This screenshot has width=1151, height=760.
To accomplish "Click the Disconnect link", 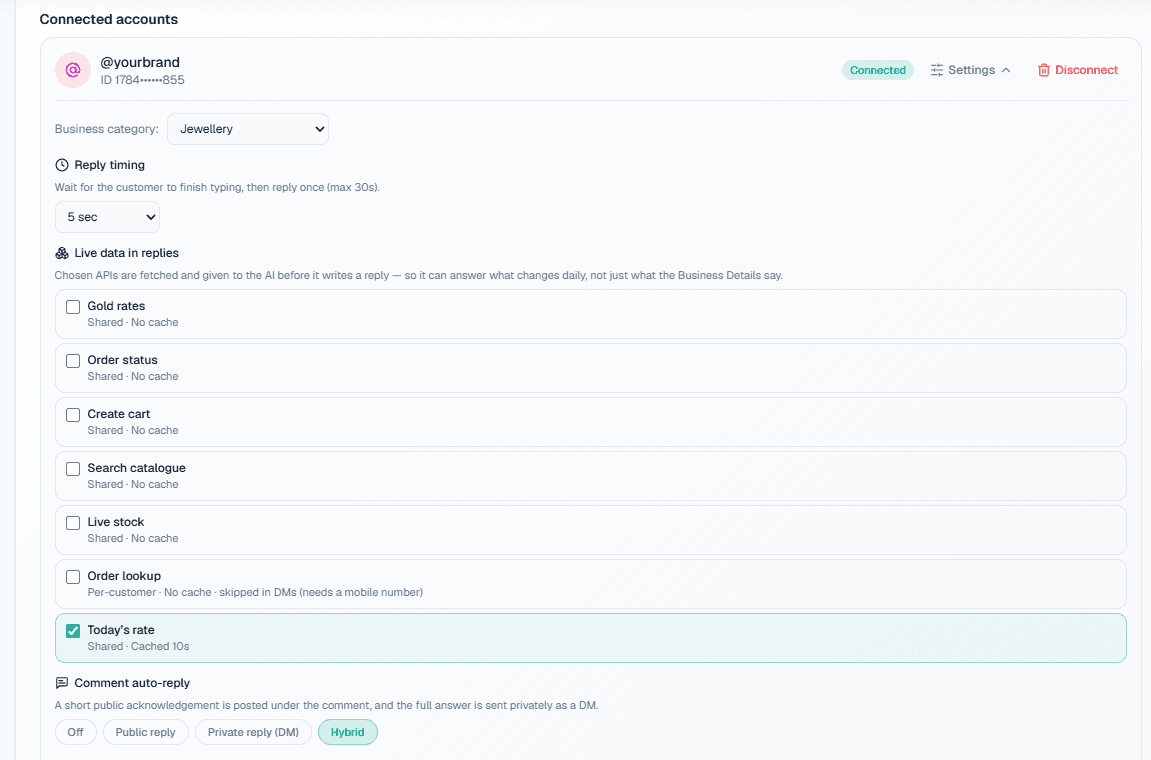I will 1086,70.
